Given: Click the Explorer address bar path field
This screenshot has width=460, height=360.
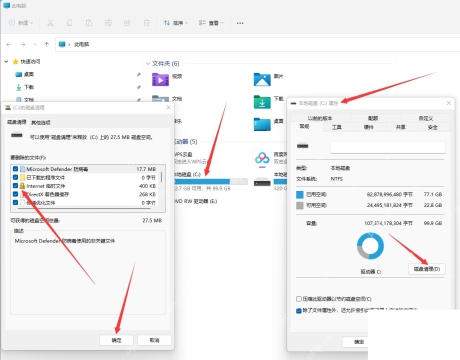Looking at the screenshot, I should 257,44.
